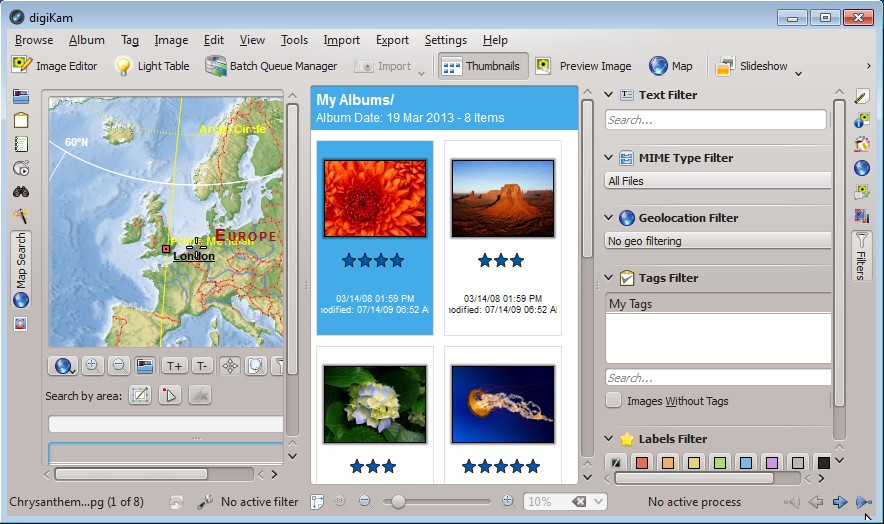The image size is (884, 524).
Task: Select the jellyfish thumbnail
Action: [x=502, y=404]
